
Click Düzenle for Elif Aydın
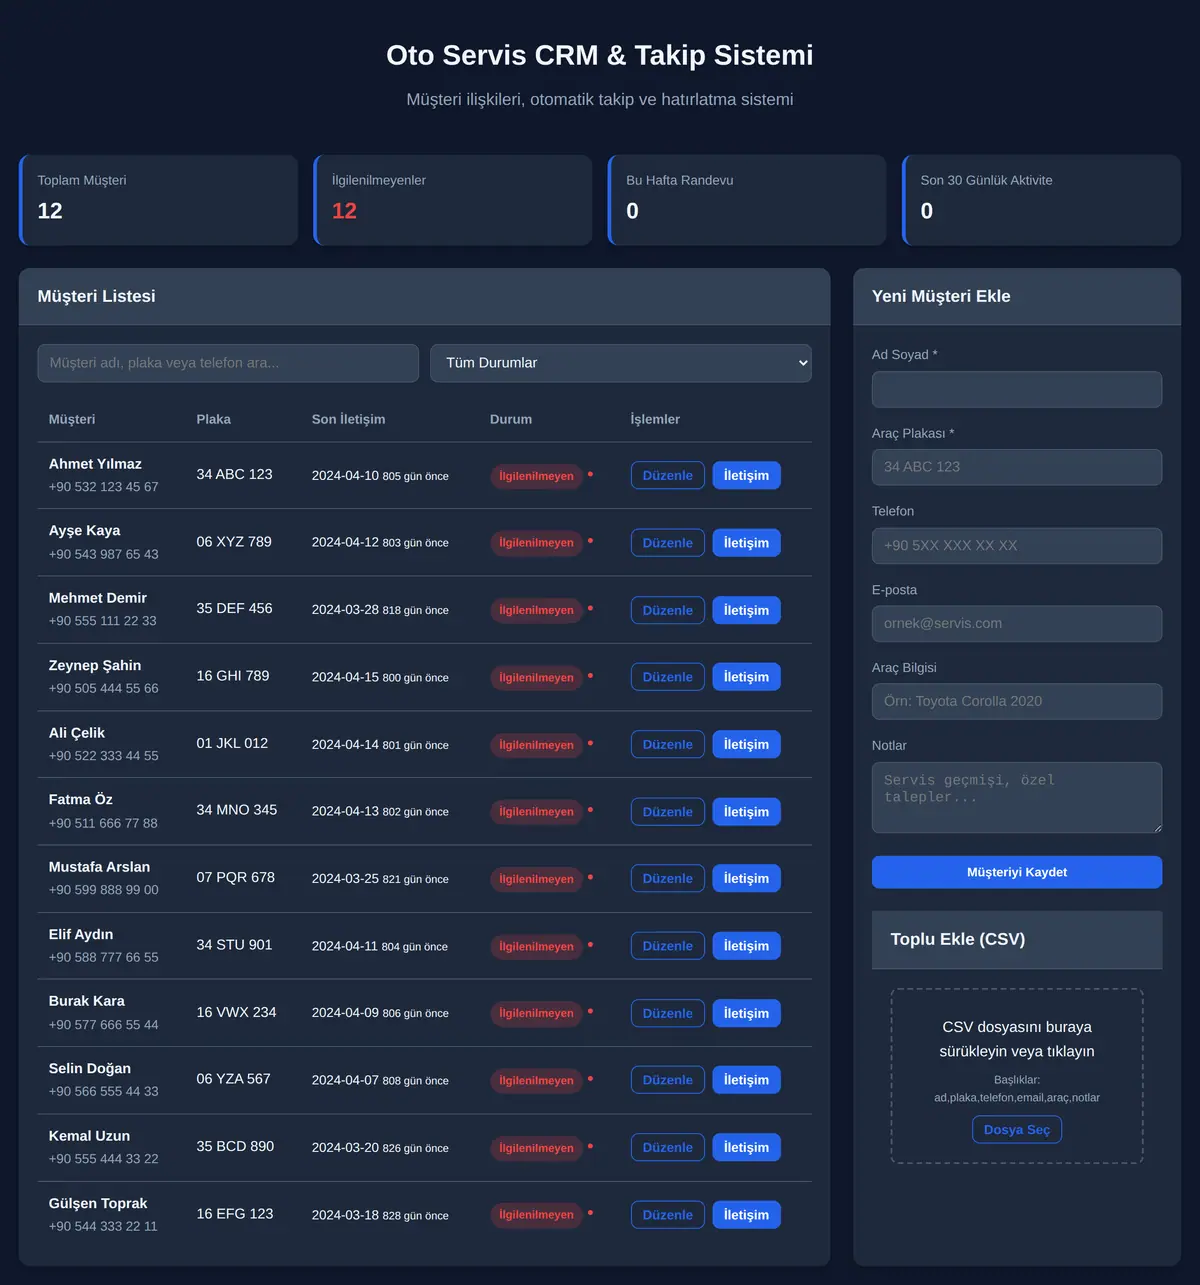click(x=668, y=946)
